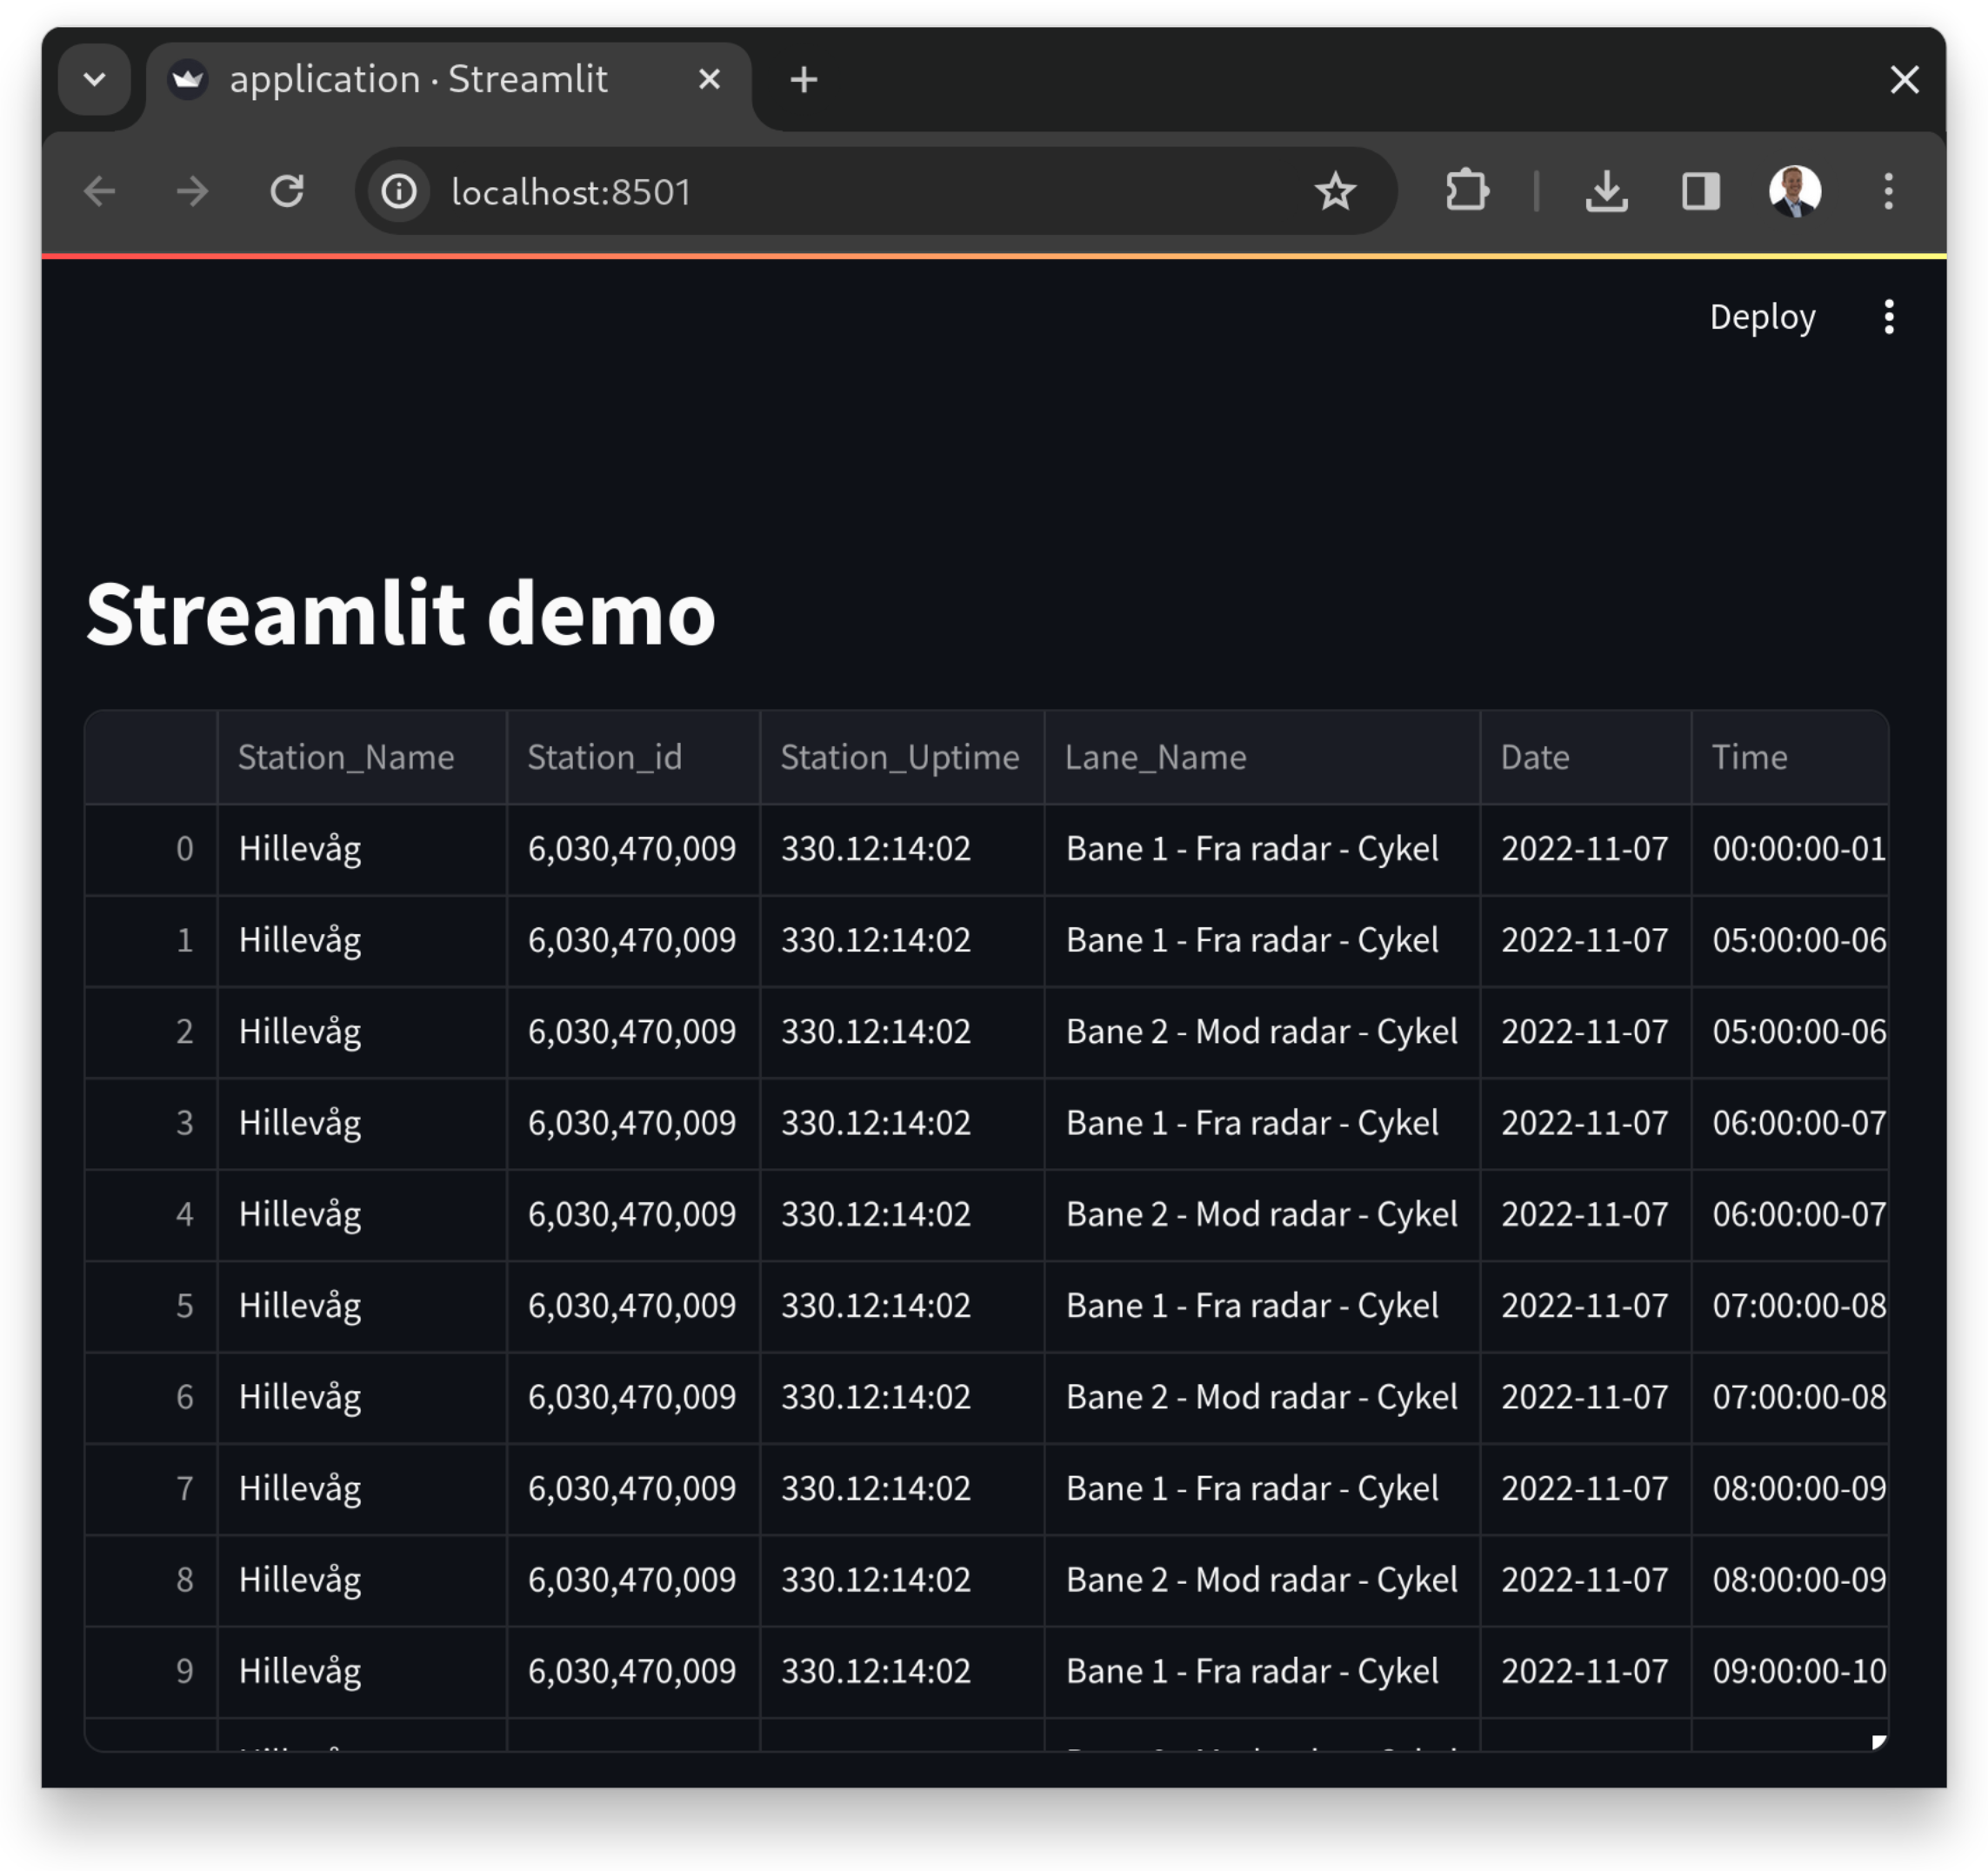The width and height of the screenshot is (1988, 1871).
Task: Select row index 9 in the table
Action: [x=151, y=1671]
